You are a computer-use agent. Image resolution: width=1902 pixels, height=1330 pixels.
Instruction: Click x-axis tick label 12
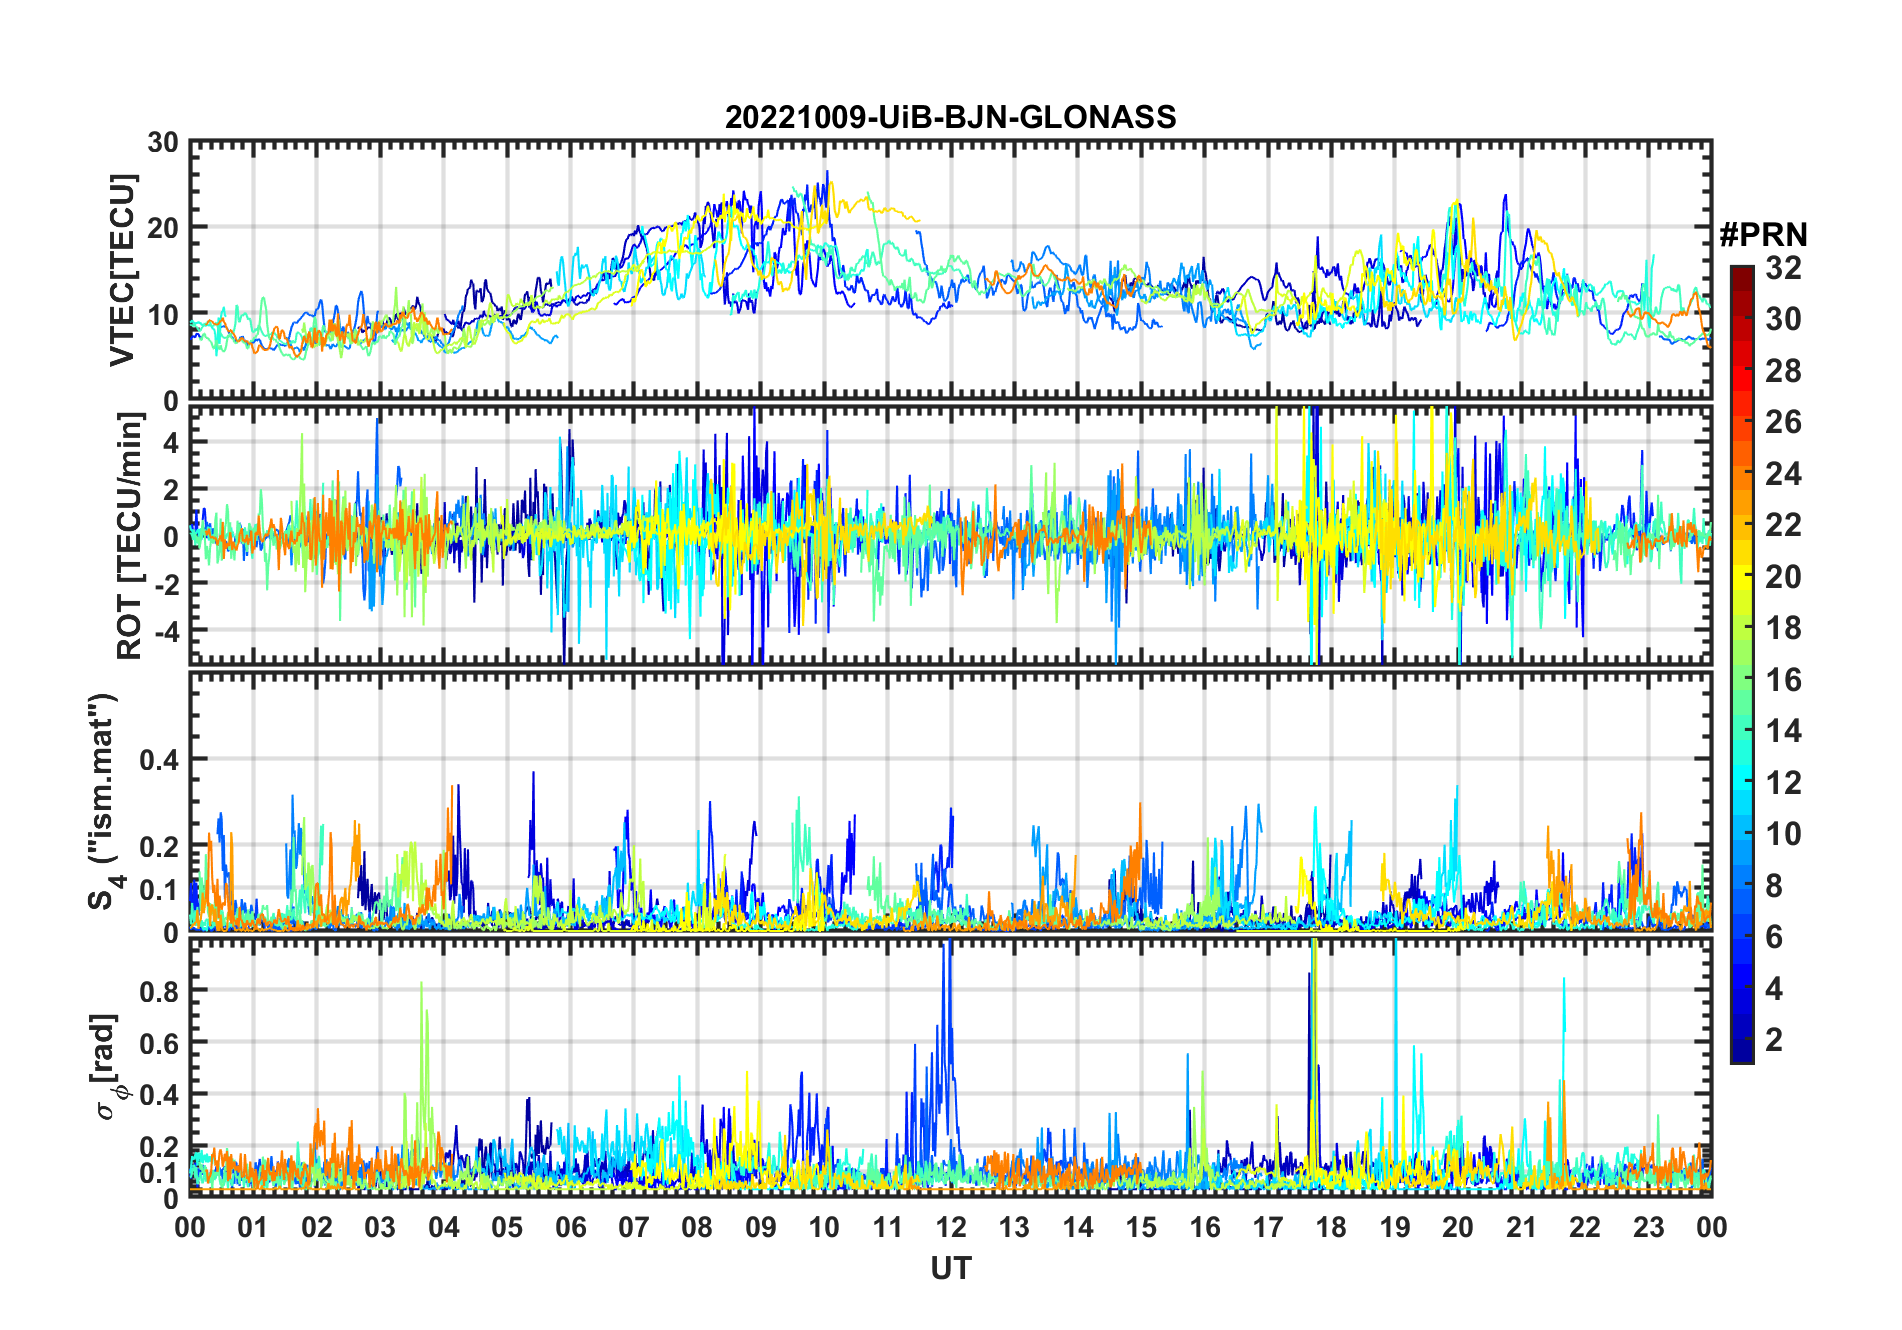950,1227
